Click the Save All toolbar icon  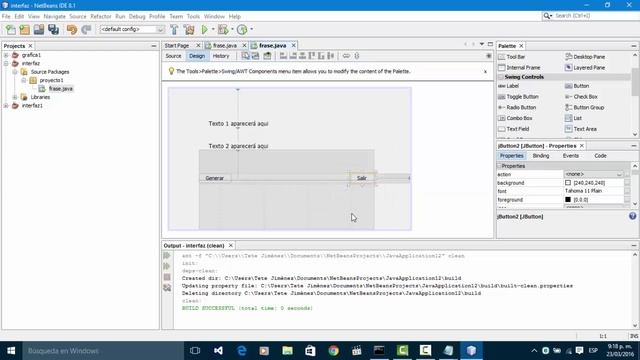(x=53, y=29)
